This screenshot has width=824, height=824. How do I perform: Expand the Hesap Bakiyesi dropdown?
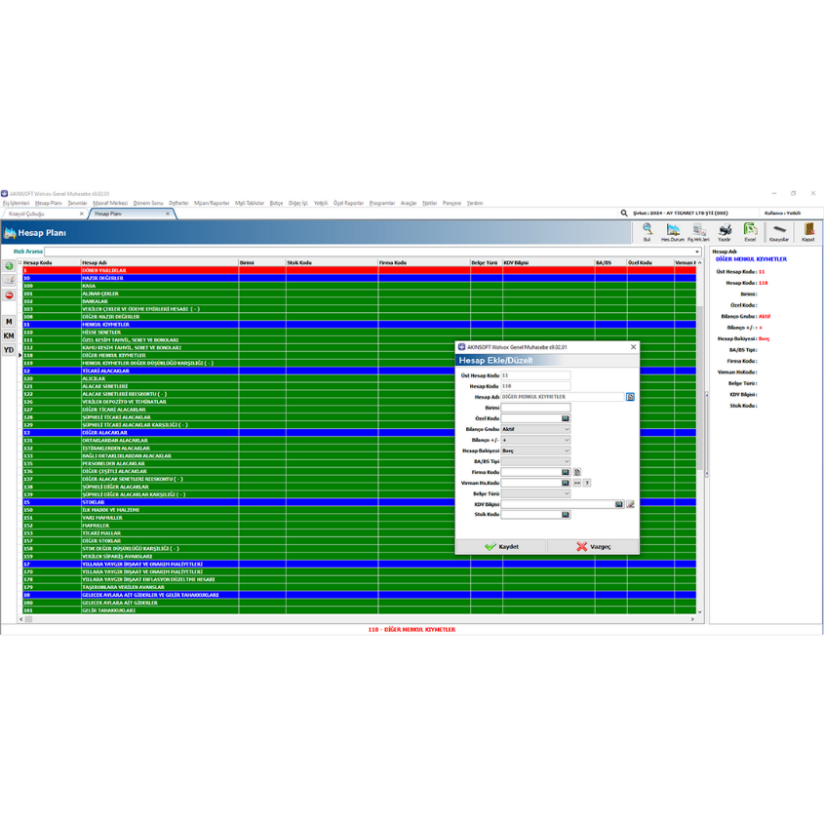tap(568, 451)
